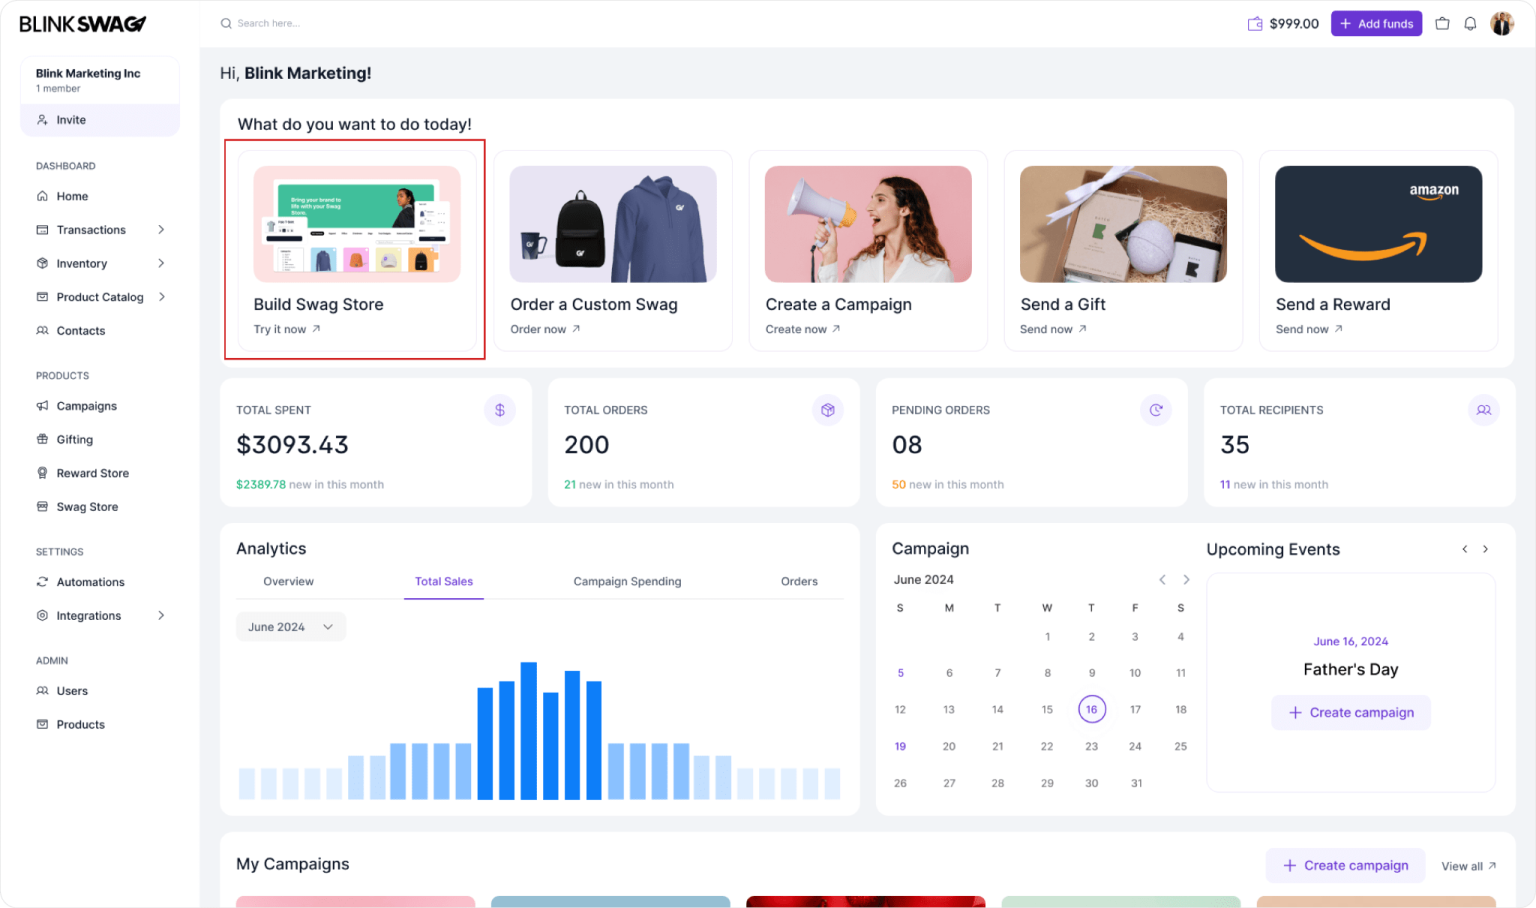Expand the Transactions sidebar menu
Screen dimensions: 1536x908
(x=161, y=229)
